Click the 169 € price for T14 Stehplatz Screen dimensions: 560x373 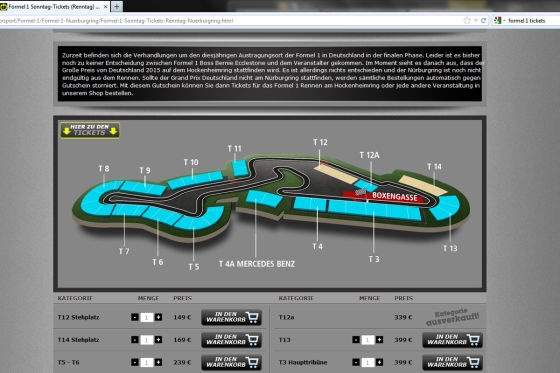click(x=182, y=340)
